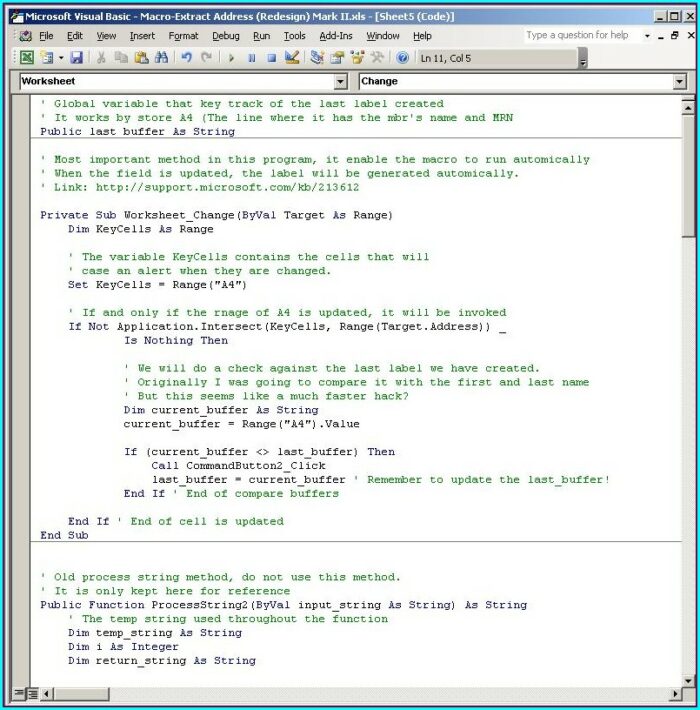The height and width of the screenshot is (710, 700).
Task: Click the horizontal scrollbar left arrow
Action: tap(46, 693)
